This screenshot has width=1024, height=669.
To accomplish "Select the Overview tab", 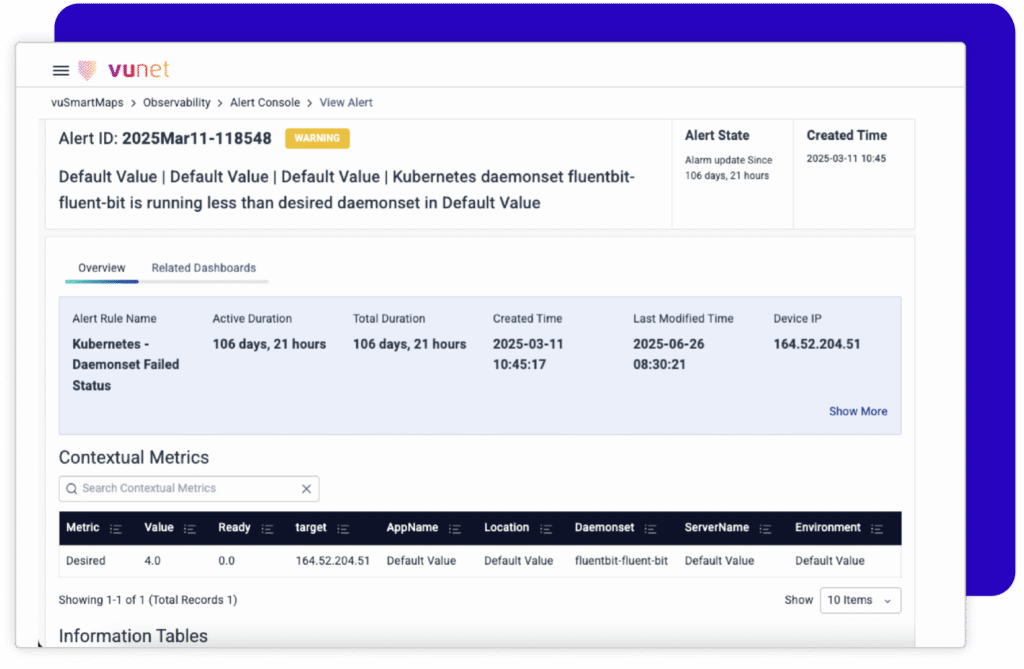I will pos(102,268).
